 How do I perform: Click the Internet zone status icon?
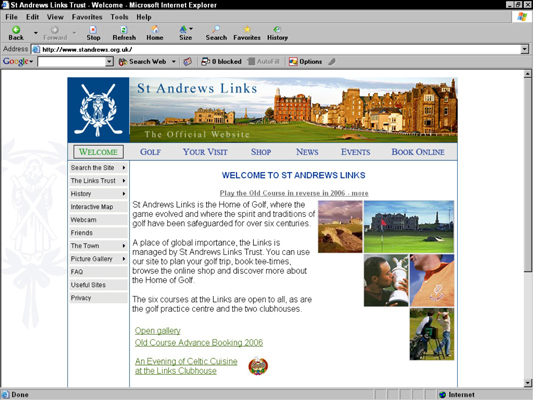point(442,395)
